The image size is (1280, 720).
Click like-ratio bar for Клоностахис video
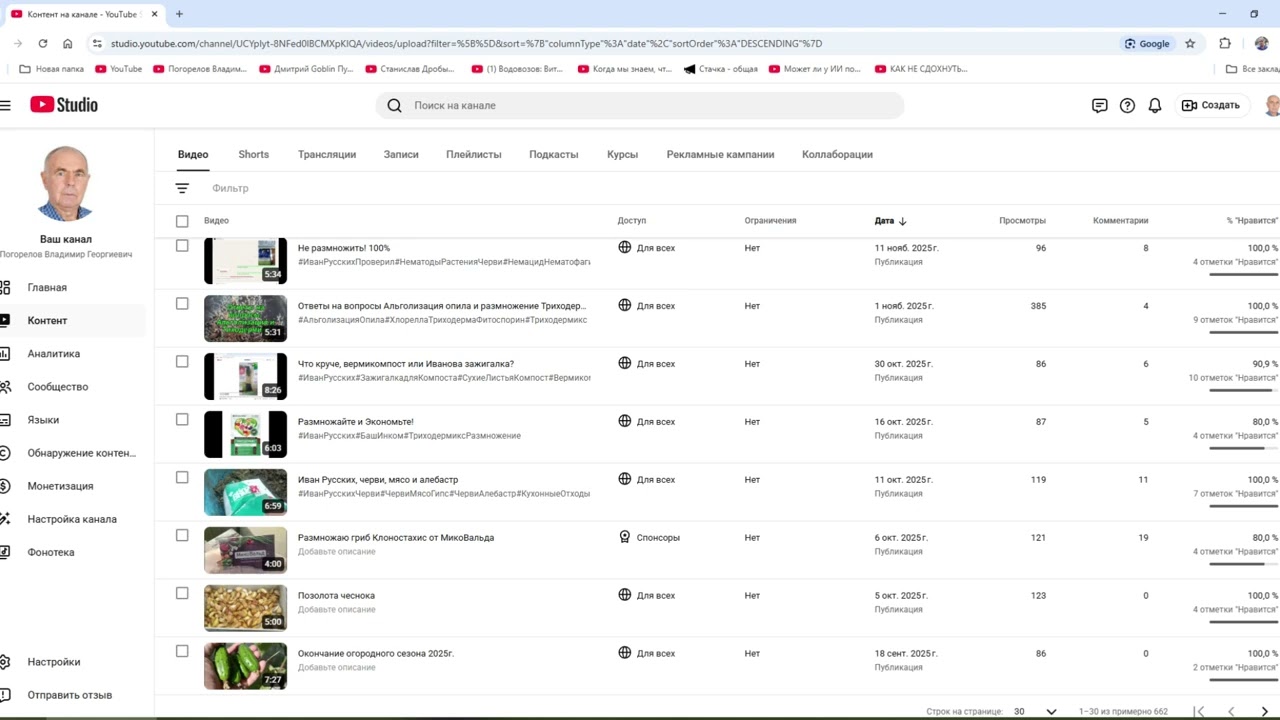click(x=1243, y=564)
